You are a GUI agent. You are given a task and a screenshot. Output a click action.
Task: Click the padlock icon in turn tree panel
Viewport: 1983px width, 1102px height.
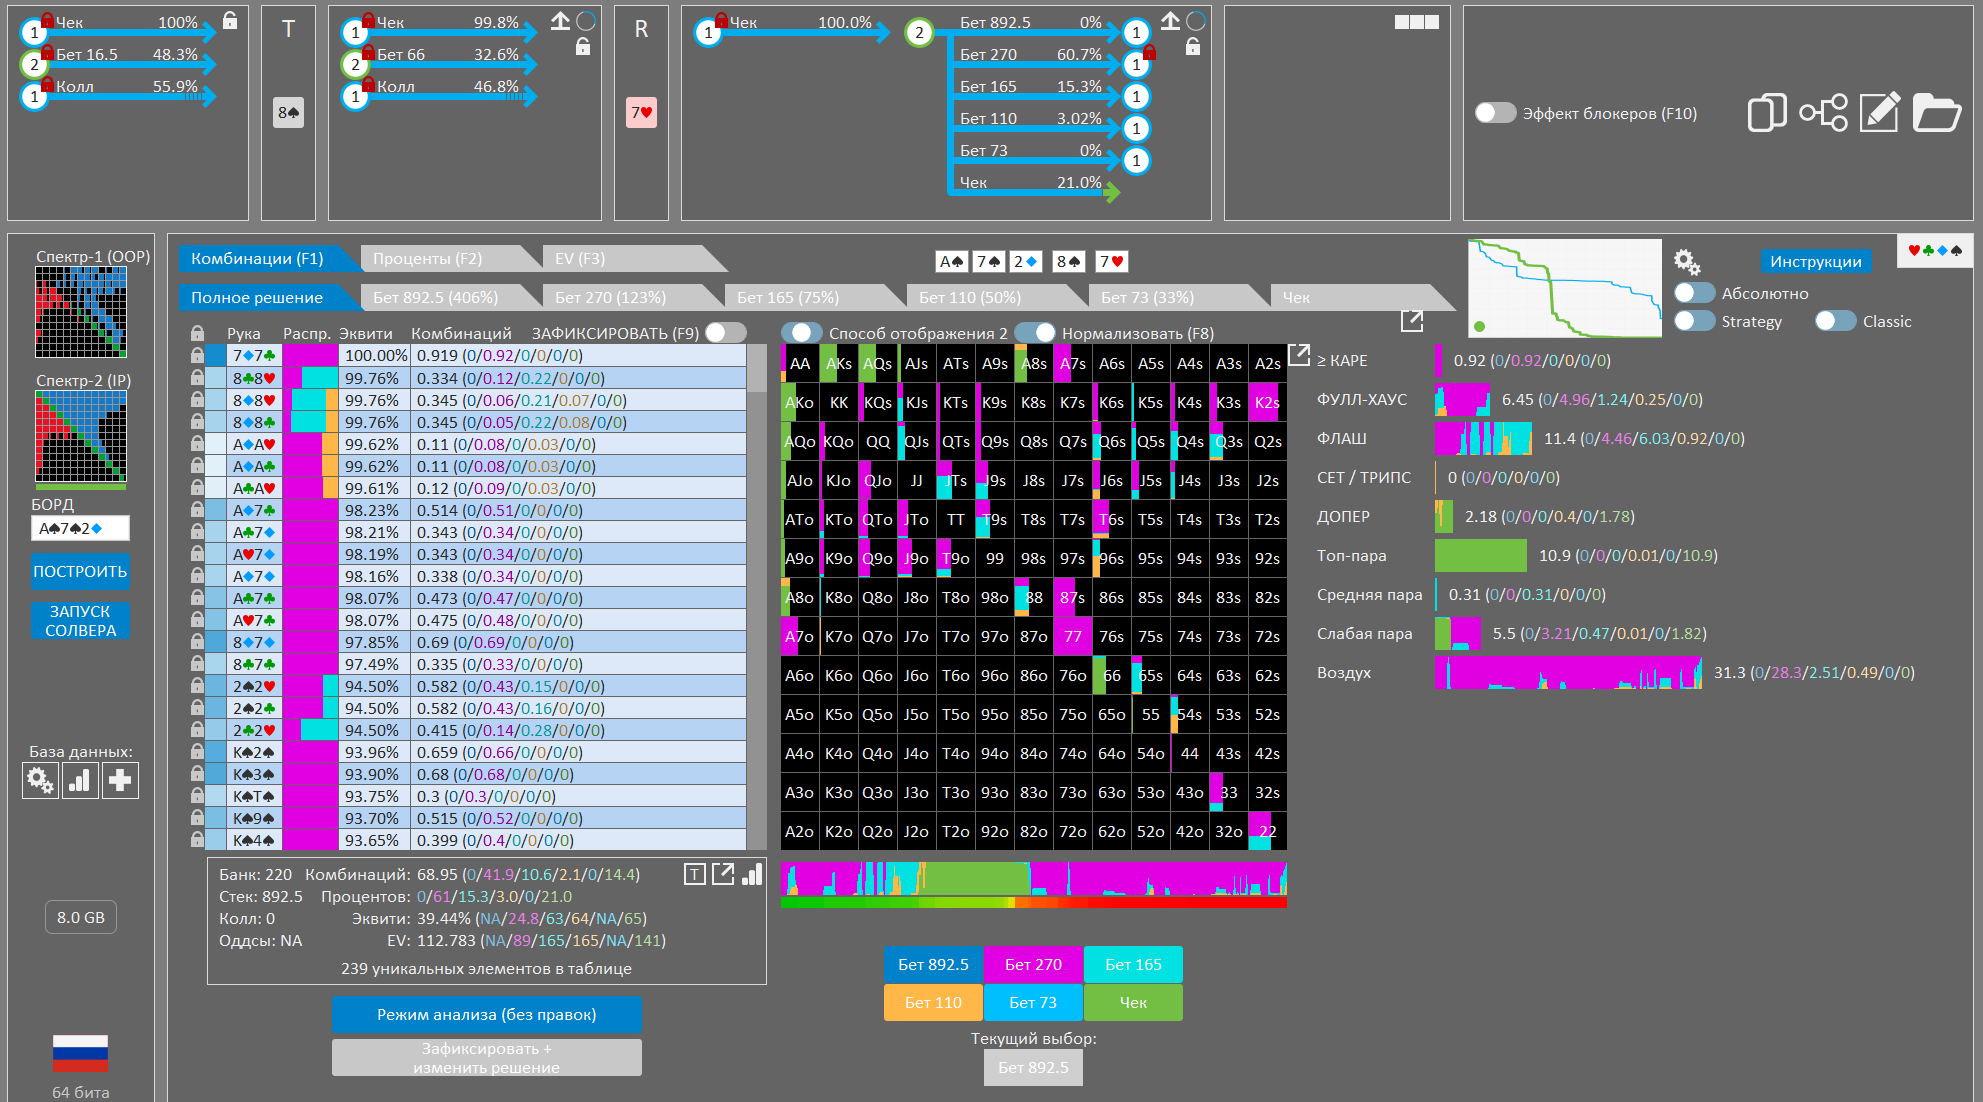click(x=583, y=47)
